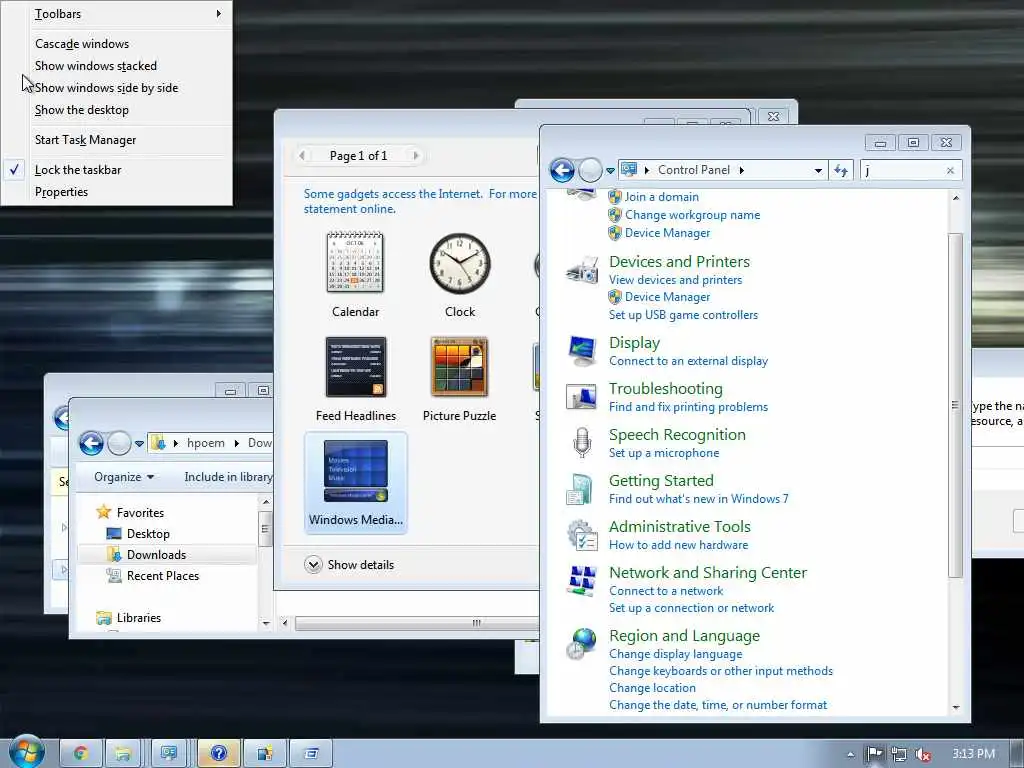Click the Devices and Printers icon
Image resolution: width=1024 pixels, height=768 pixels.
click(581, 270)
